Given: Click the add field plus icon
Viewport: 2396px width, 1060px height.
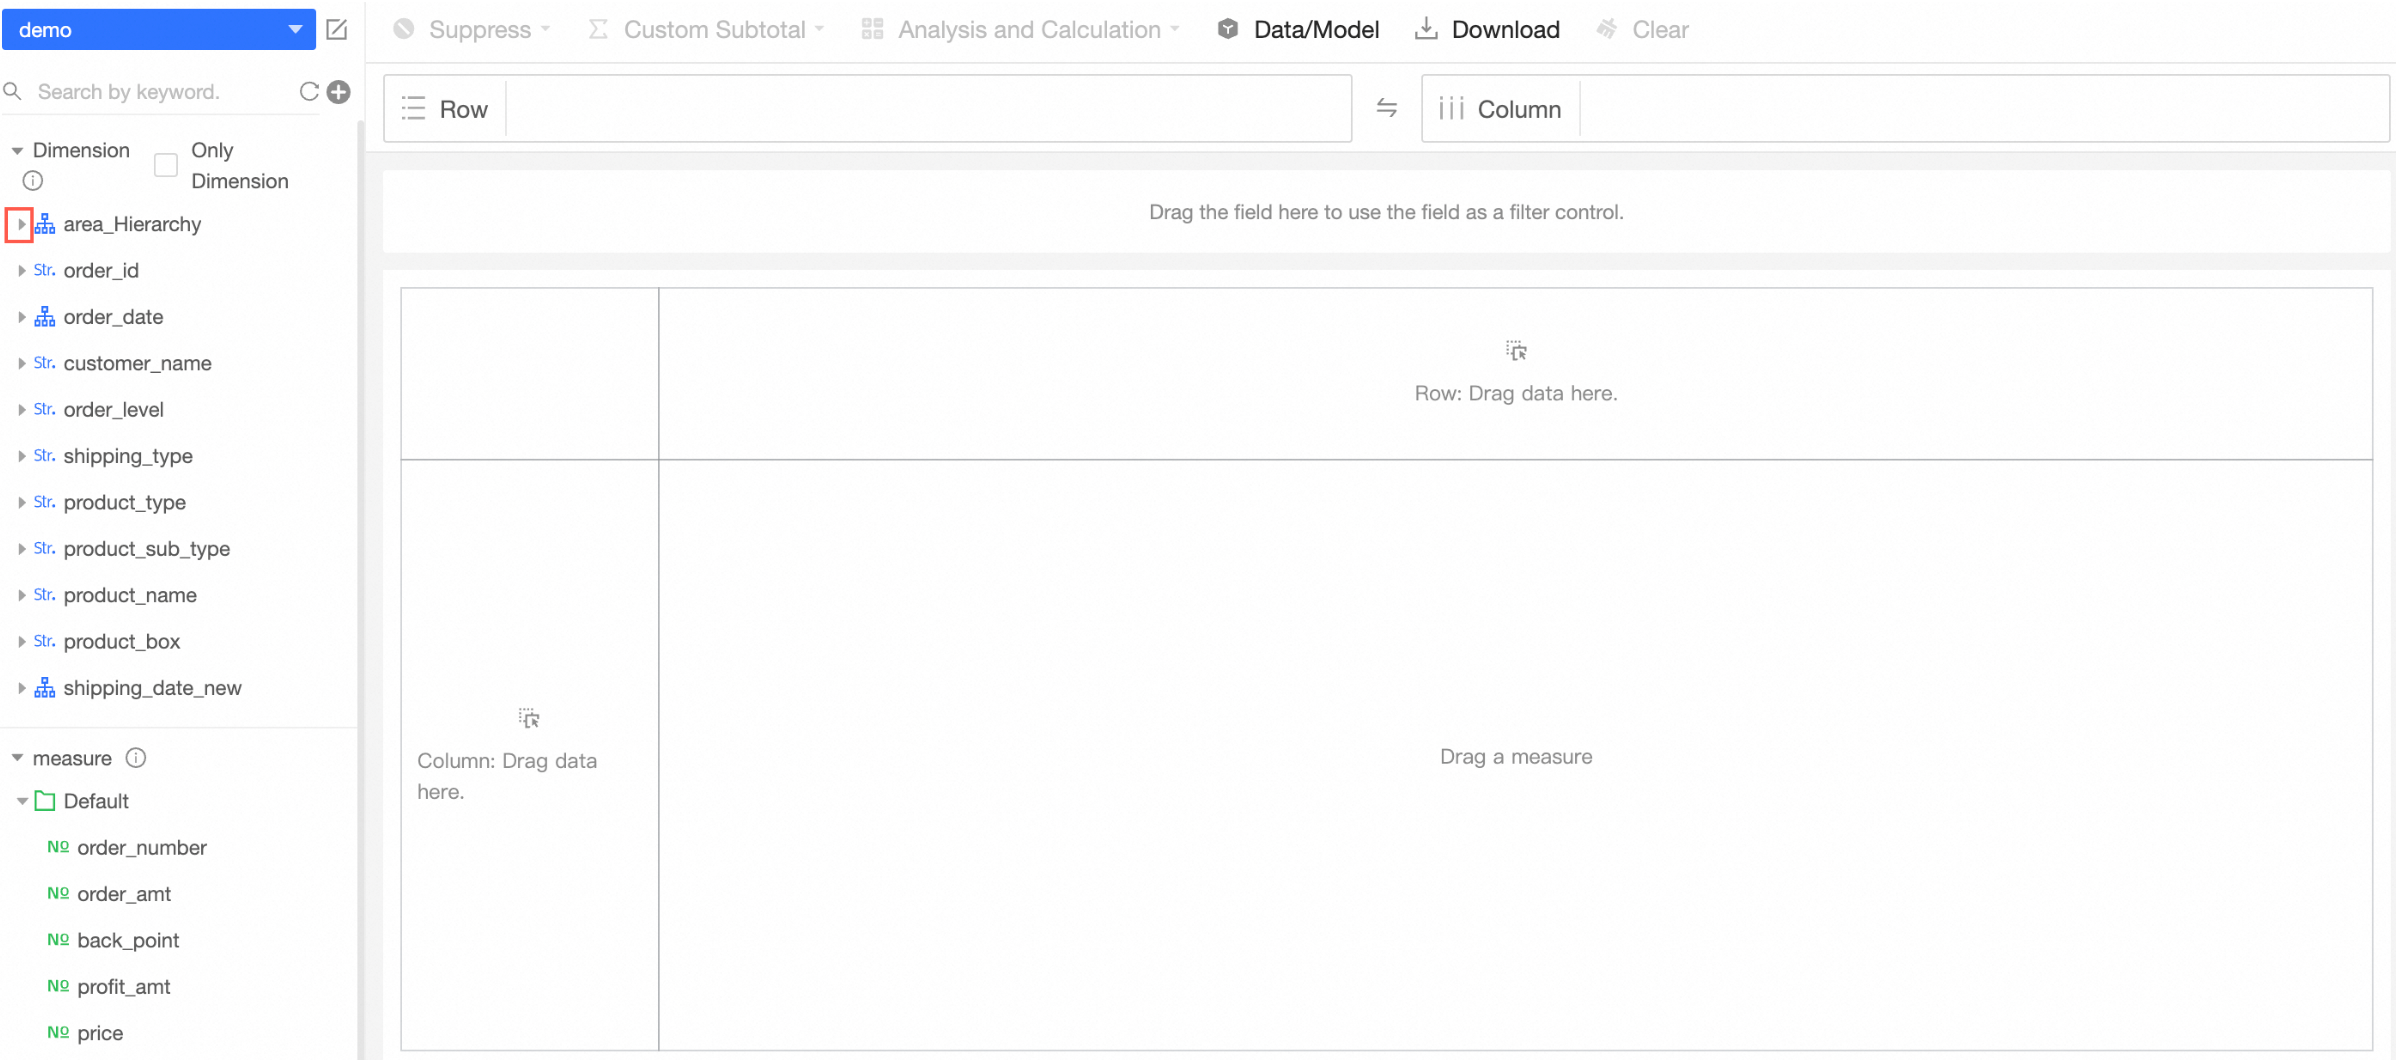Looking at the screenshot, I should click(340, 92).
